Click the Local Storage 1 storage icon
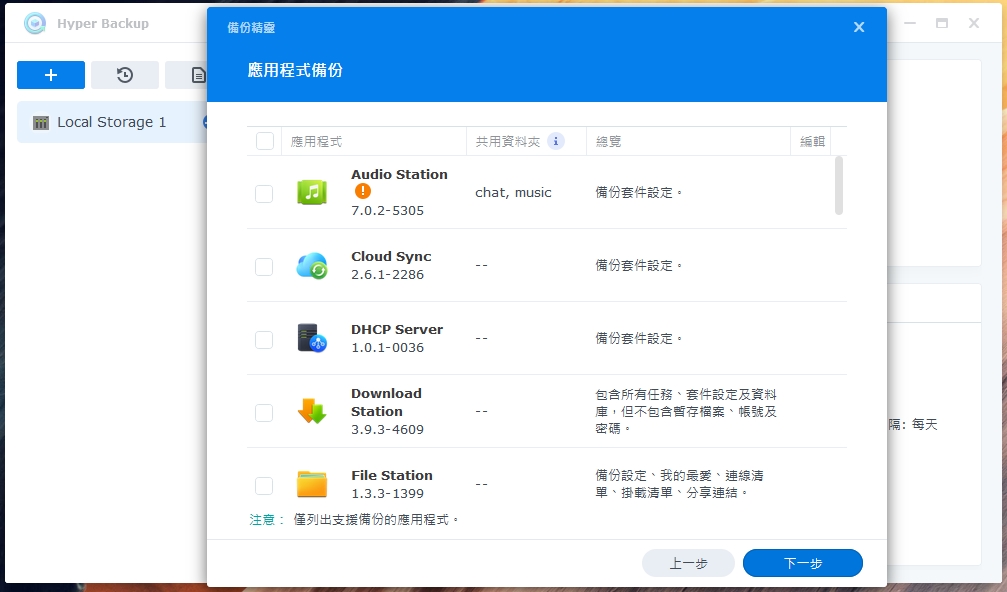The image size is (1007, 592). point(40,123)
